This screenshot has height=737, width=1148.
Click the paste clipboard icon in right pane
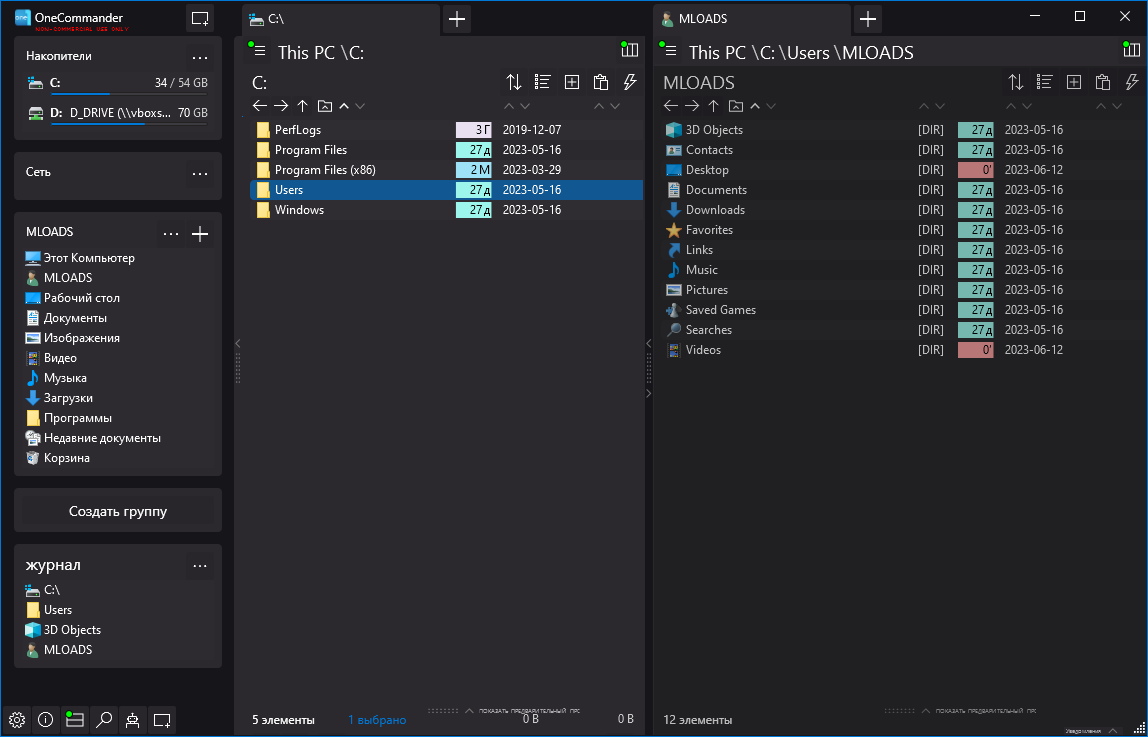click(x=1103, y=82)
